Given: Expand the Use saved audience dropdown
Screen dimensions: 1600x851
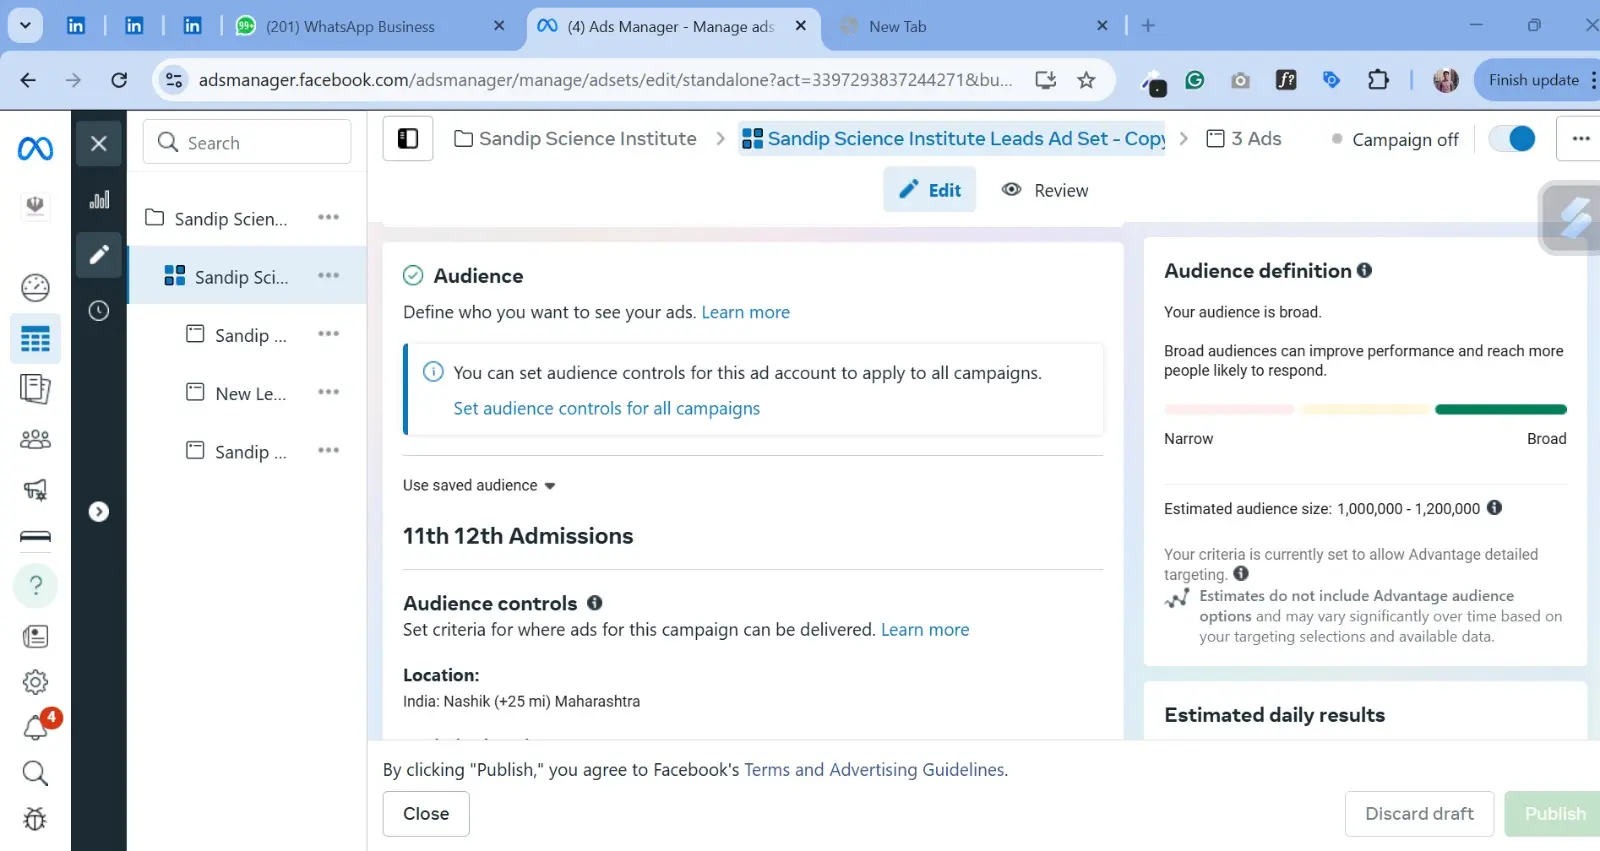Looking at the screenshot, I should [479, 486].
